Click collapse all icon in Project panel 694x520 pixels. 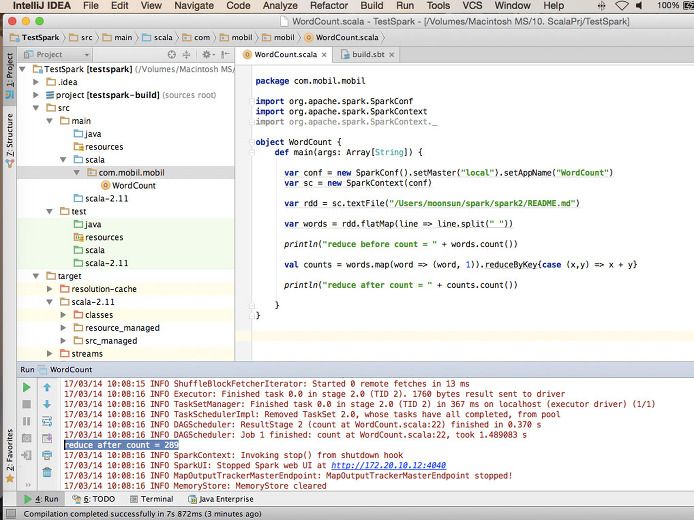[x=186, y=54]
